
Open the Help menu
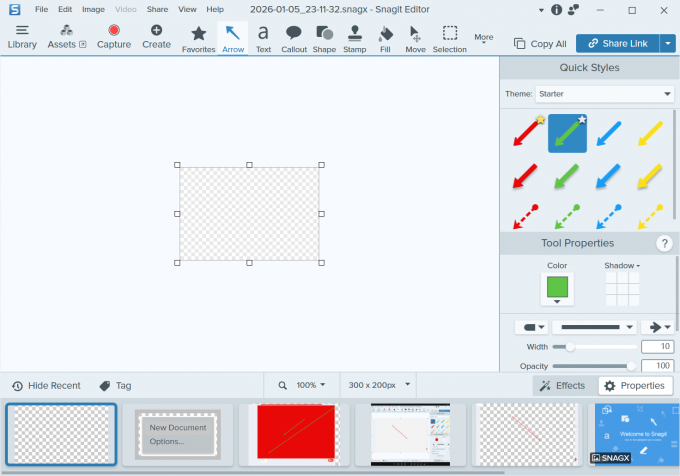215,9
